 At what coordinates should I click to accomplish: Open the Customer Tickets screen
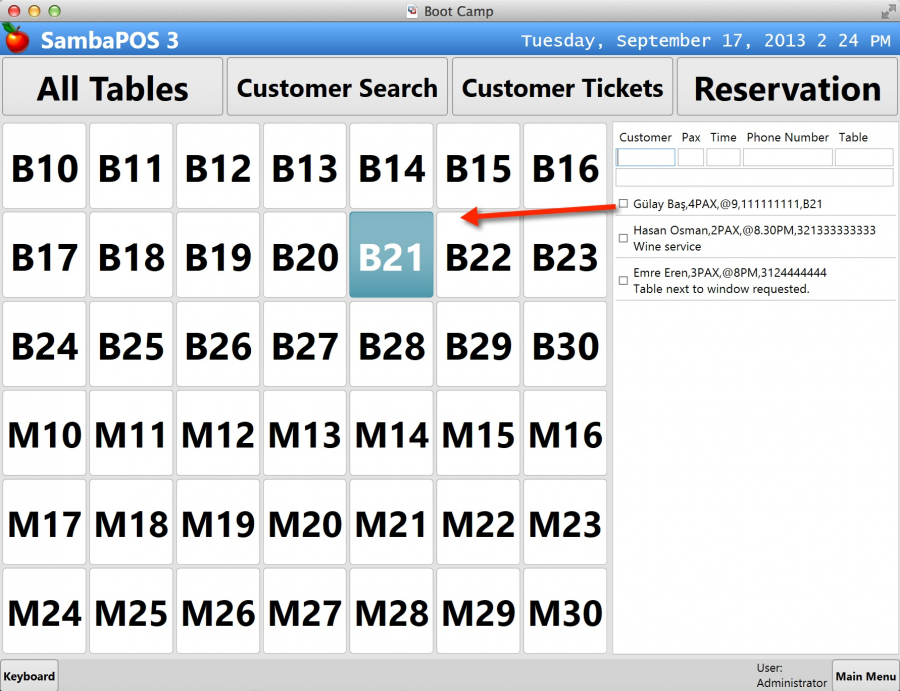[x=562, y=87]
